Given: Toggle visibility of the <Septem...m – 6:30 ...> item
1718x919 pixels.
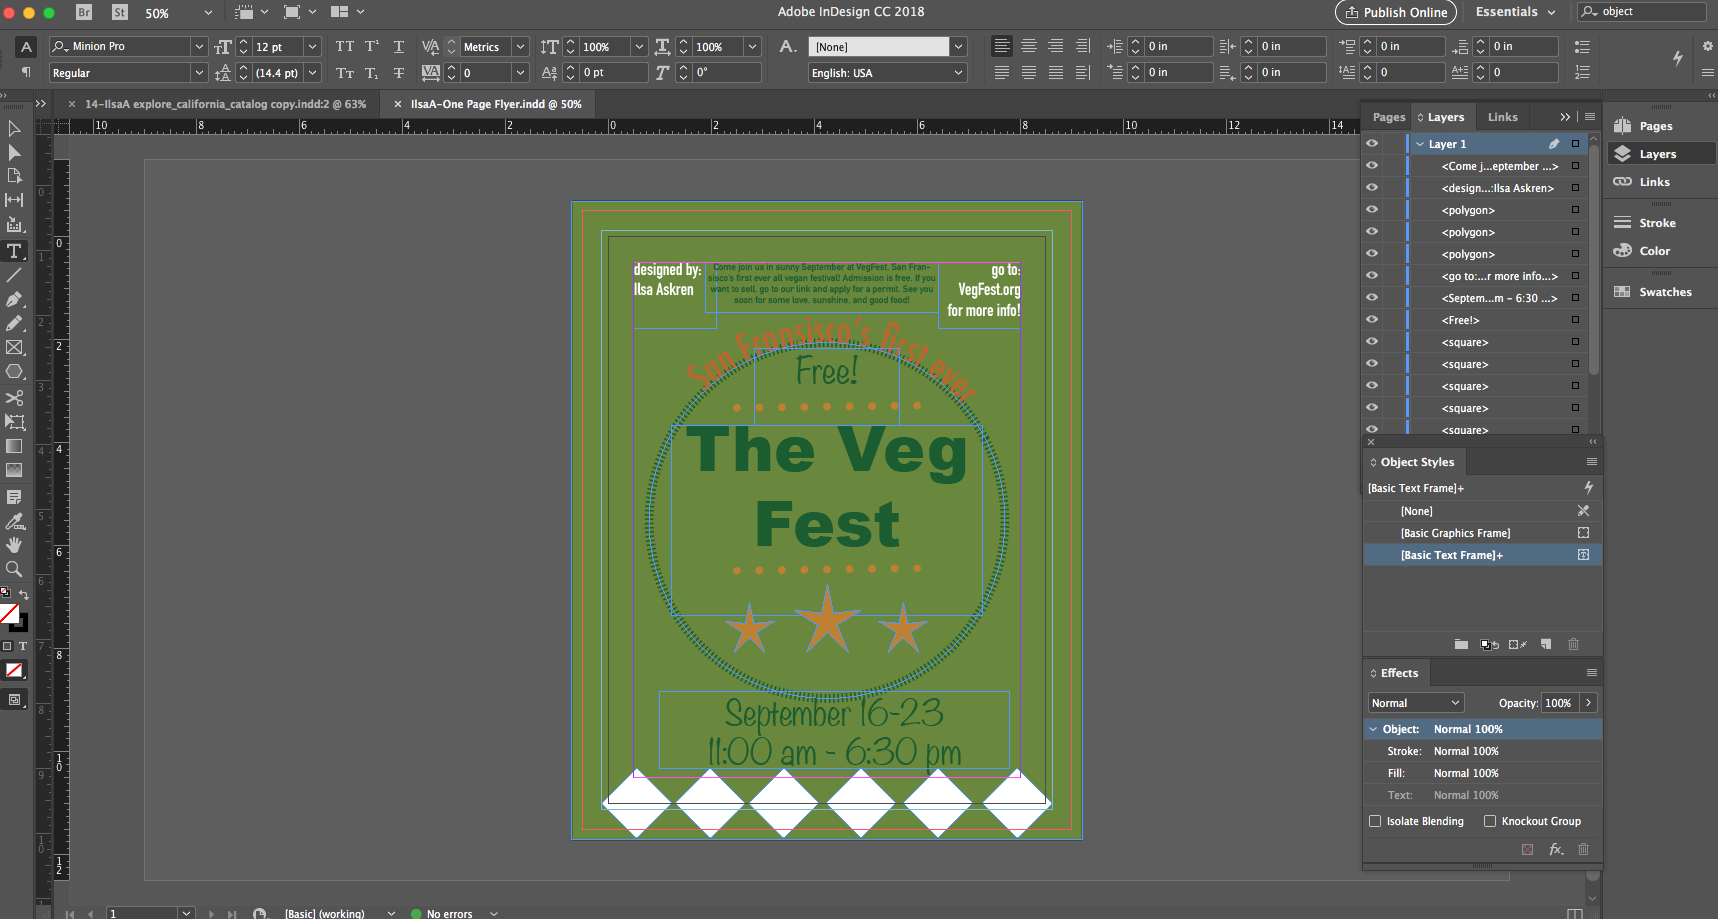Looking at the screenshot, I should (x=1372, y=298).
